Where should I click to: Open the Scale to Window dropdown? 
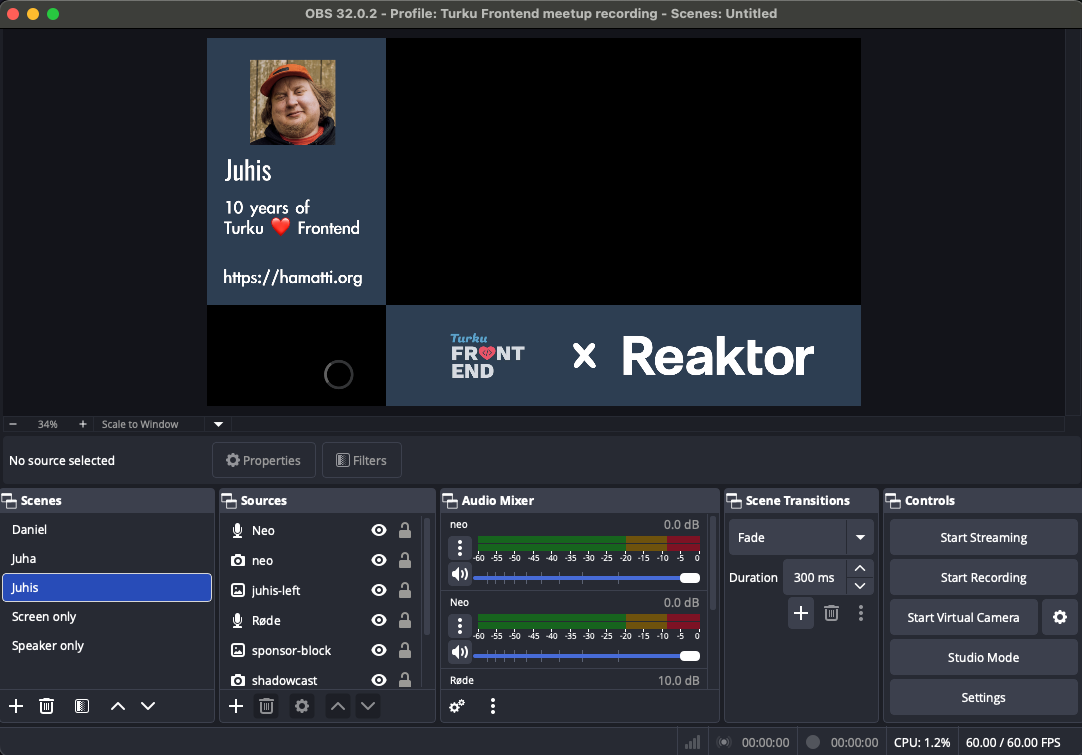pos(217,424)
